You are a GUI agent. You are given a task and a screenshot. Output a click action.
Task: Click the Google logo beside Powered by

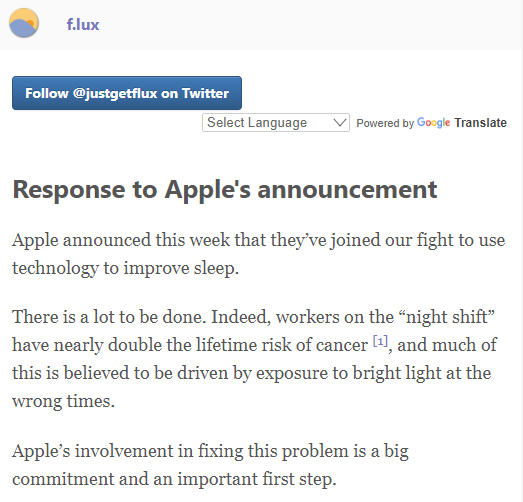[x=434, y=123]
